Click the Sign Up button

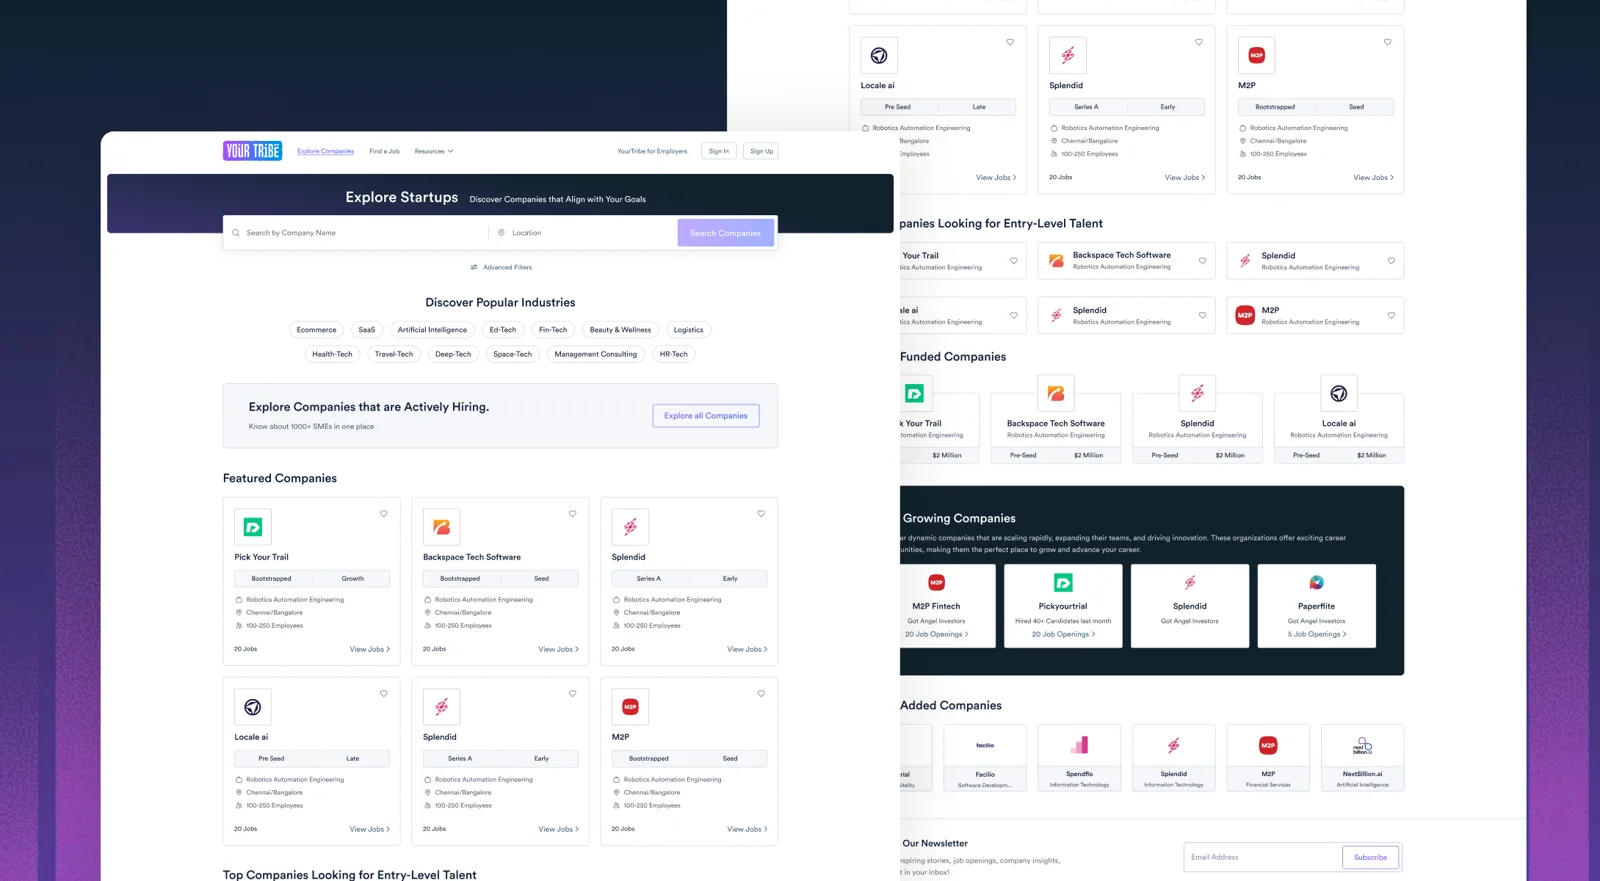(x=762, y=151)
